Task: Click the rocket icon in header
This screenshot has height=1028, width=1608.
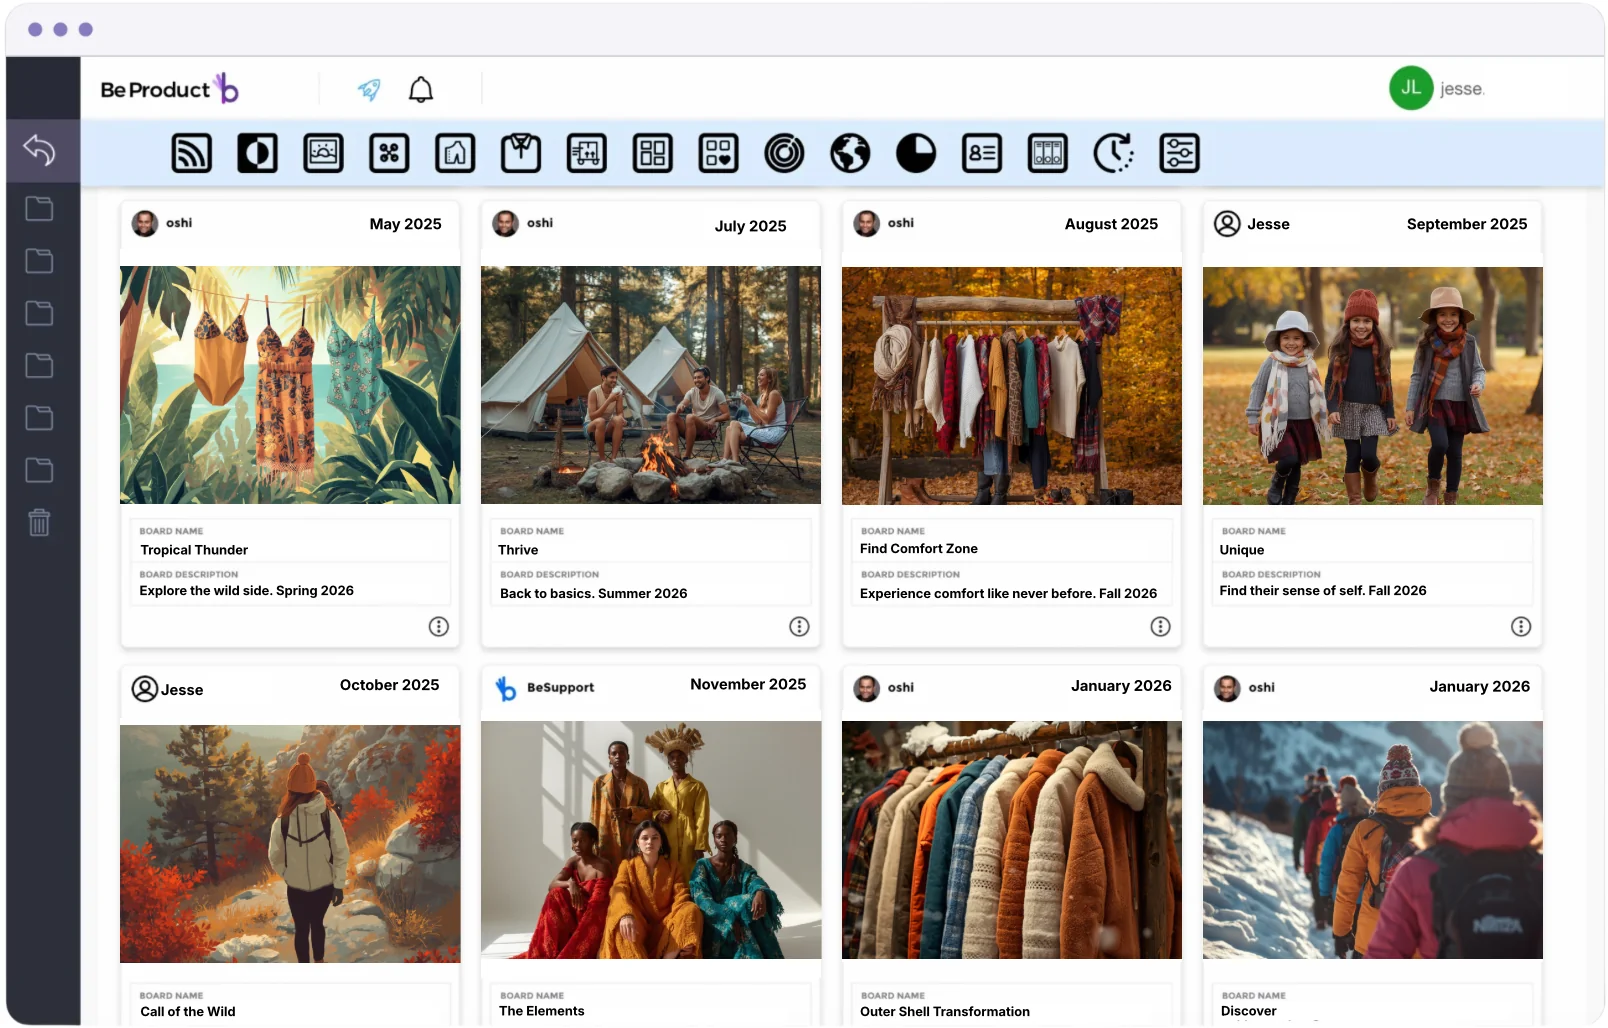Action: [x=369, y=90]
